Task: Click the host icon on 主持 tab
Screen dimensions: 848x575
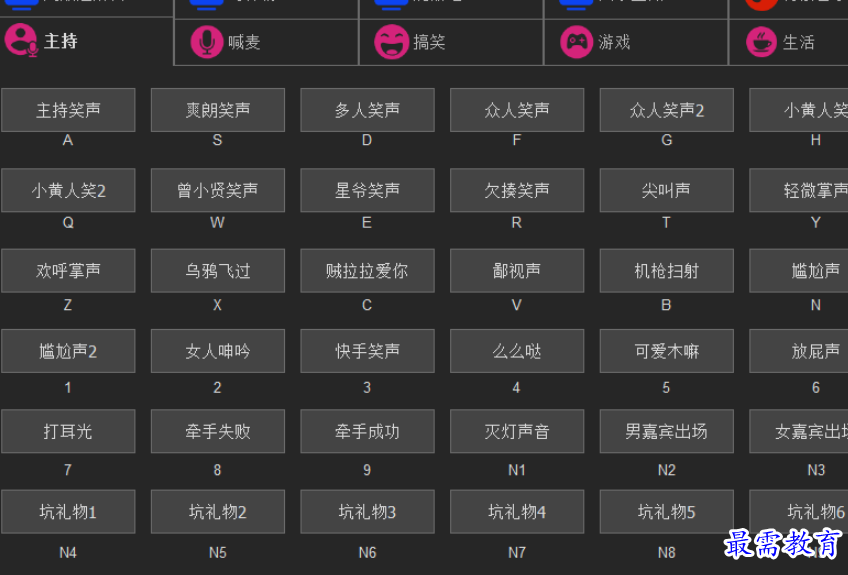Action: [x=21, y=41]
